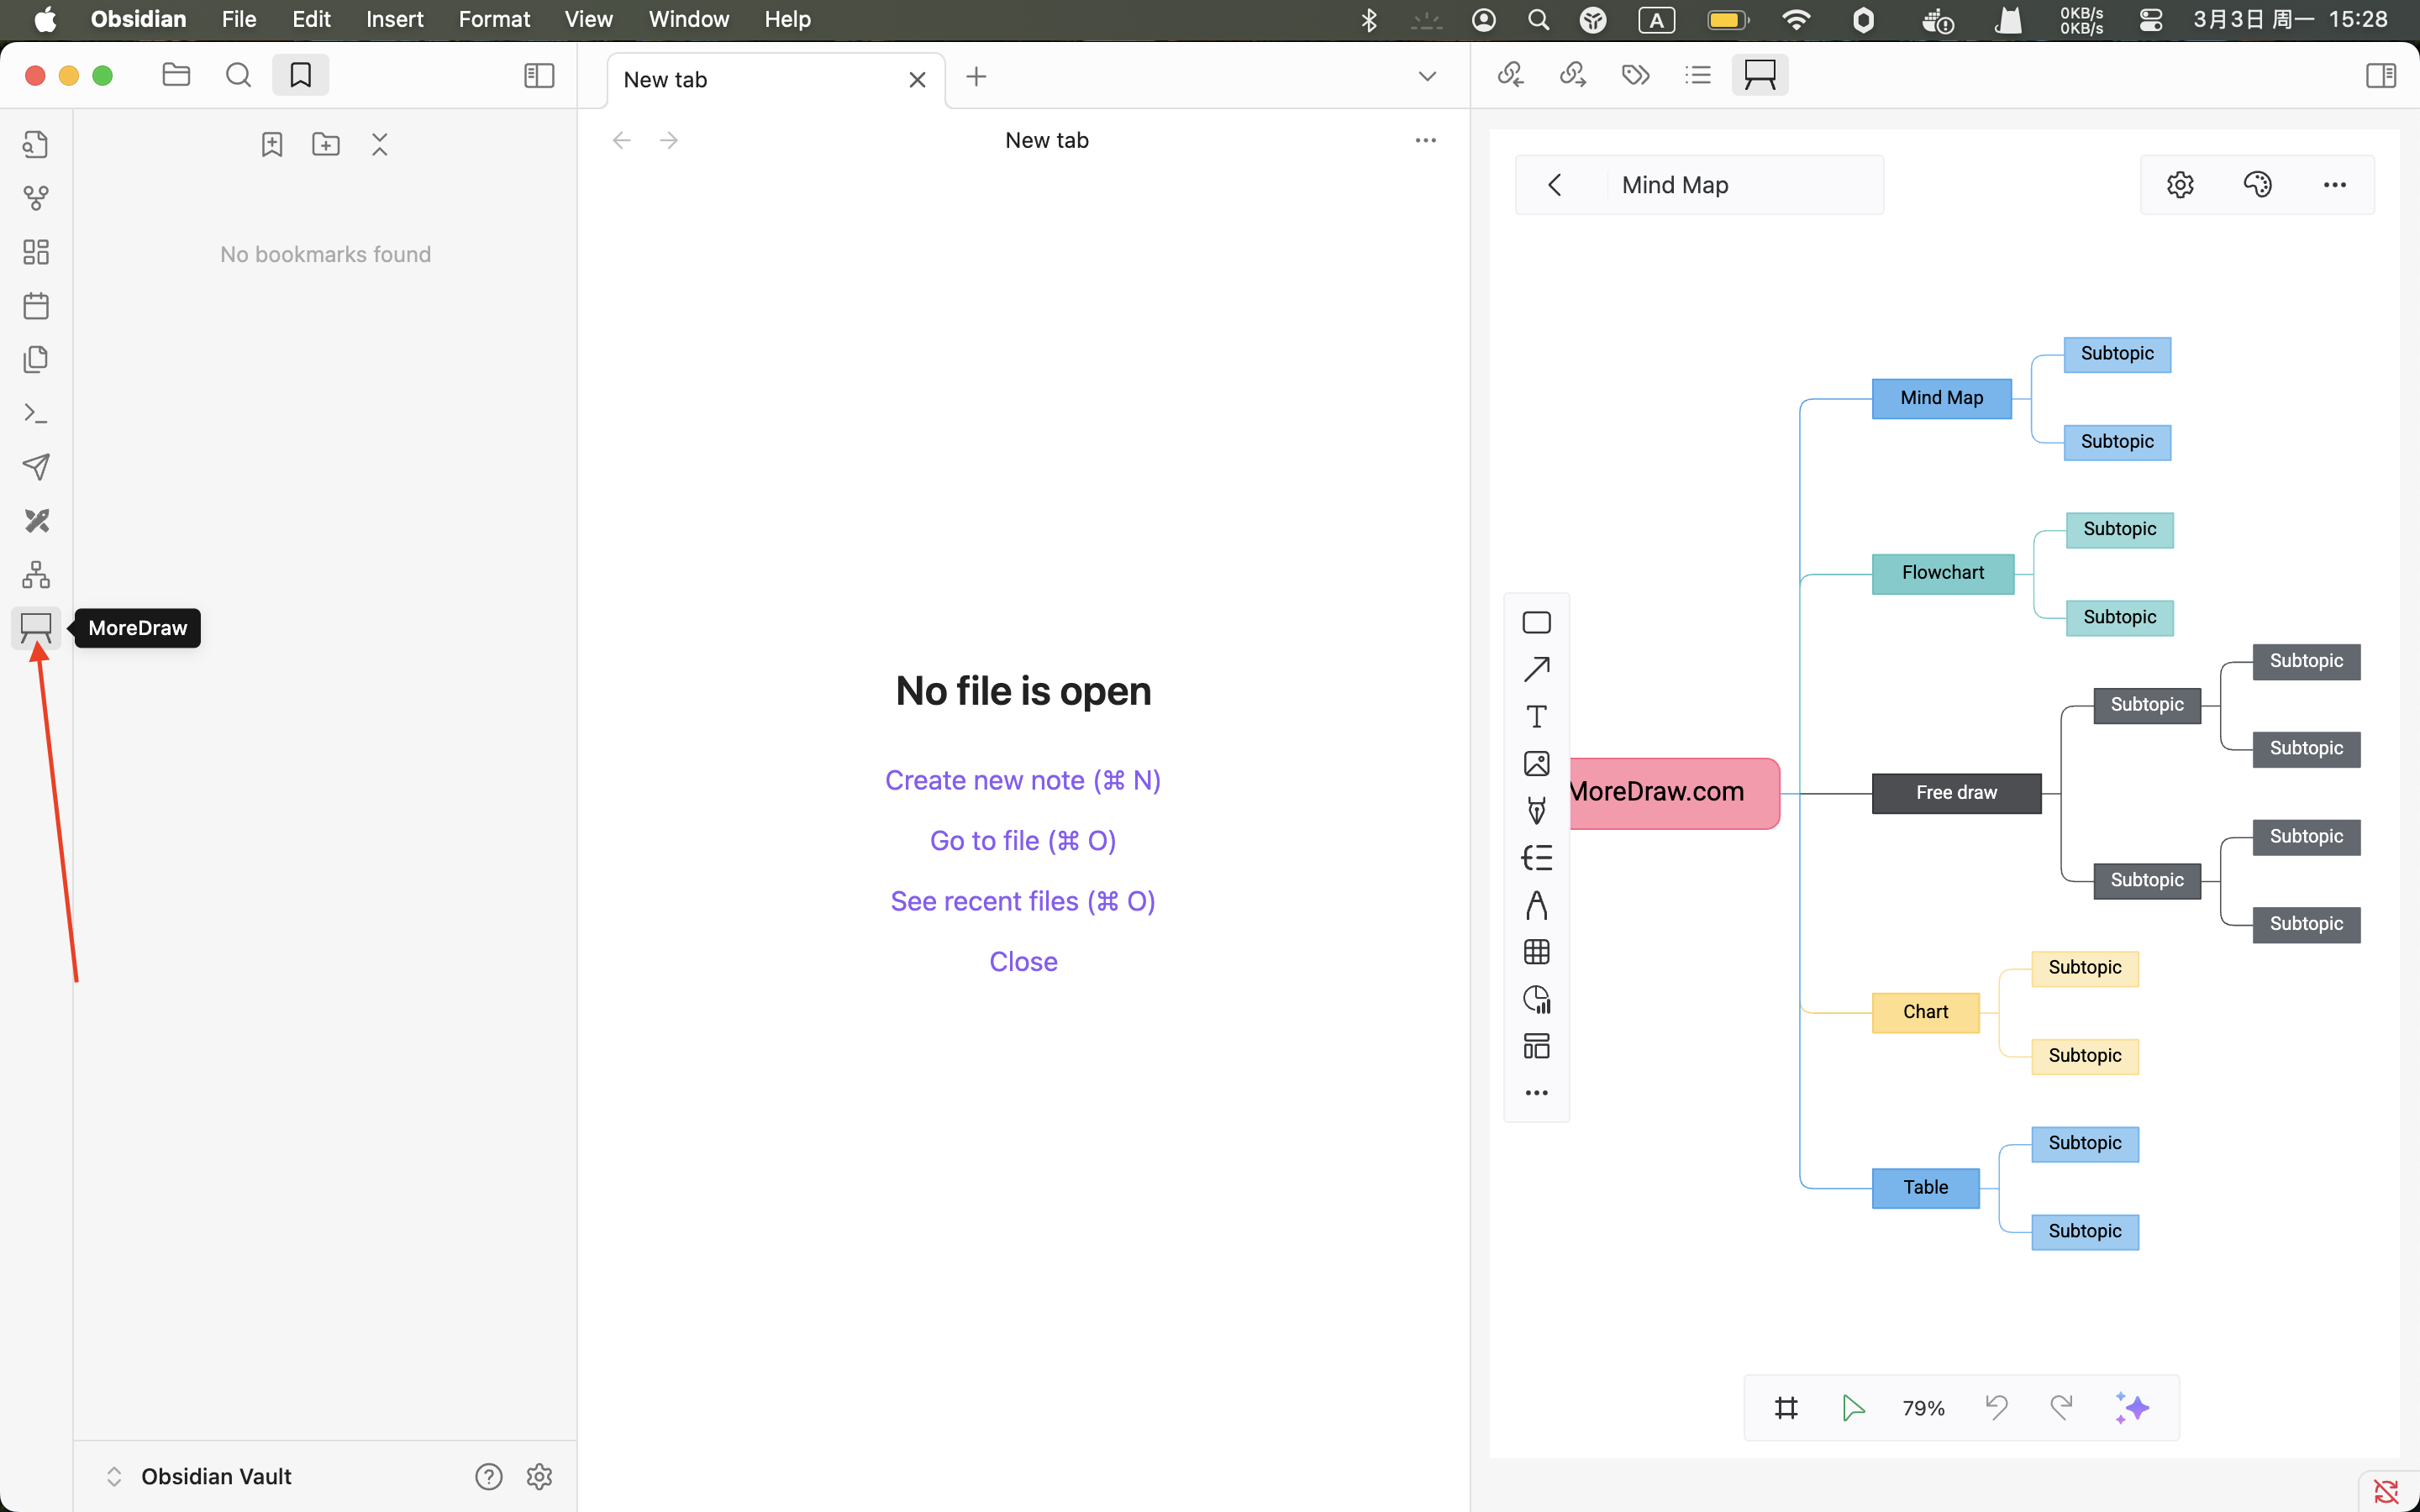The height and width of the screenshot is (1512, 2420).
Task: Toggle the left sidebar panel
Action: 539,76
